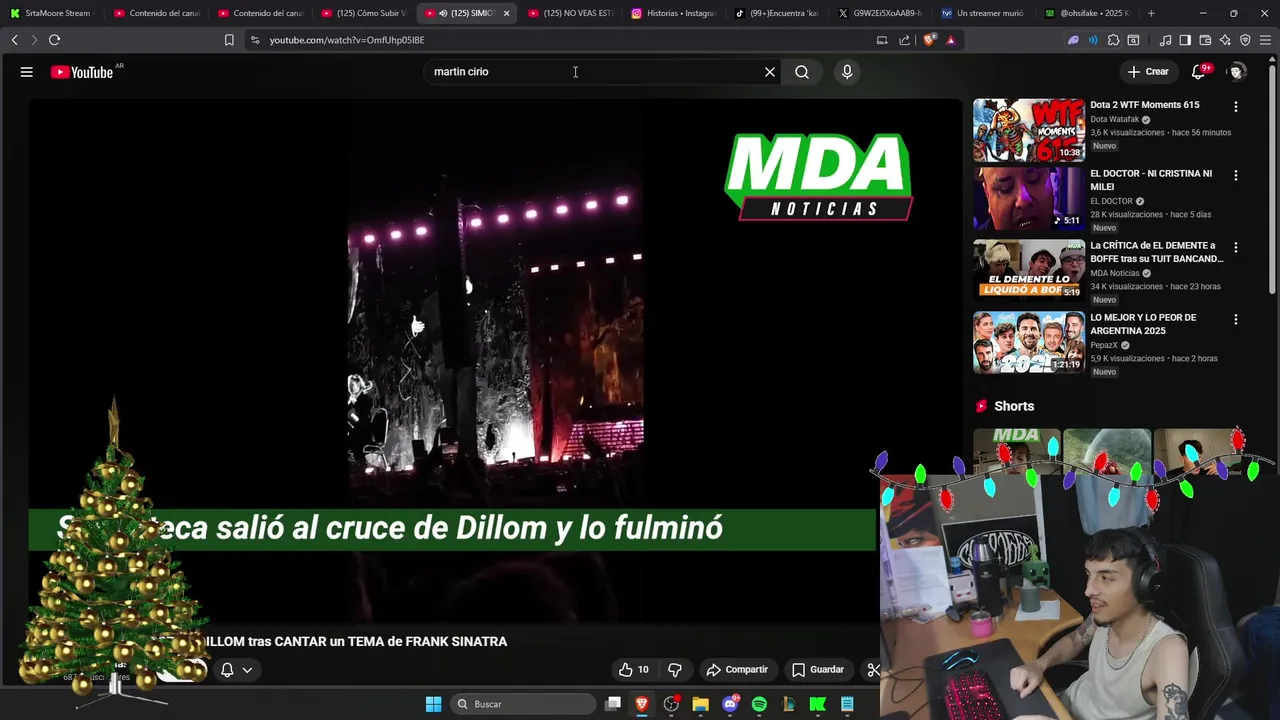The width and height of the screenshot is (1280, 720).
Task: Switch to the Historias Instagram tab
Action: [x=674, y=13]
